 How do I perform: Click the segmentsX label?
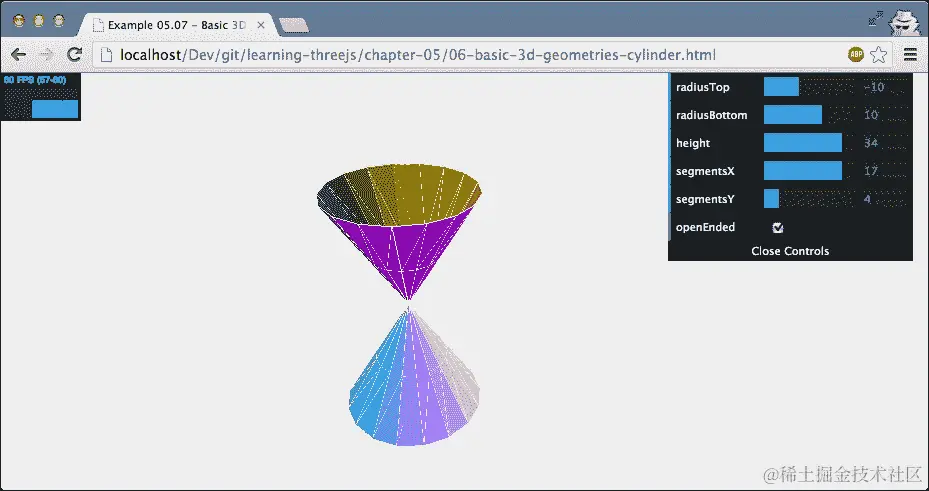pyautogui.click(x=705, y=171)
